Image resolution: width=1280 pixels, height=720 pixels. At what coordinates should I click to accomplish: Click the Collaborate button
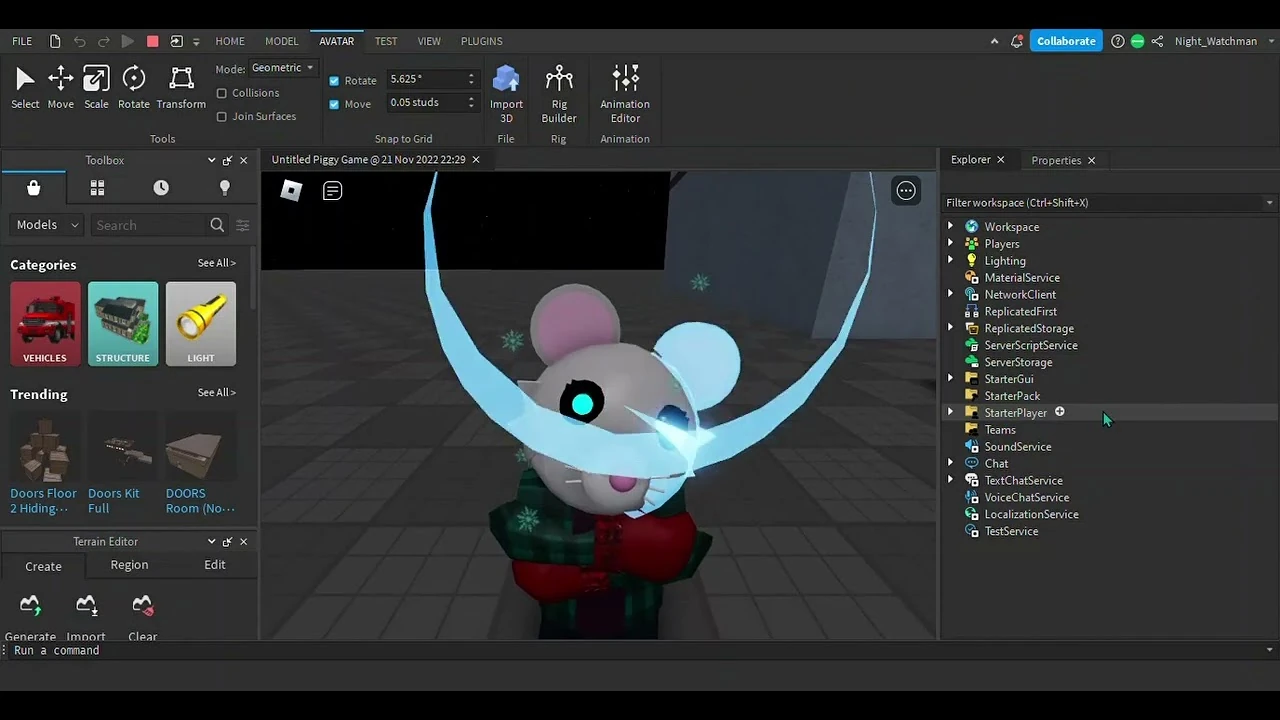coord(1065,41)
